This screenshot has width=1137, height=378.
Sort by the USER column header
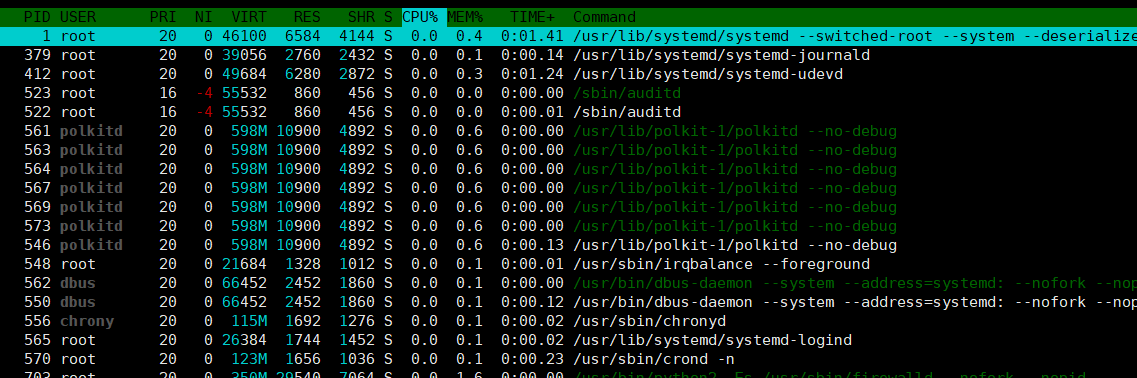coord(78,17)
